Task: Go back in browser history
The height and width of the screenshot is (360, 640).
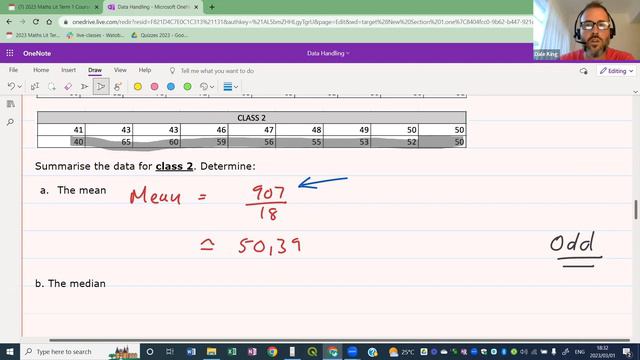Action: 9,22
